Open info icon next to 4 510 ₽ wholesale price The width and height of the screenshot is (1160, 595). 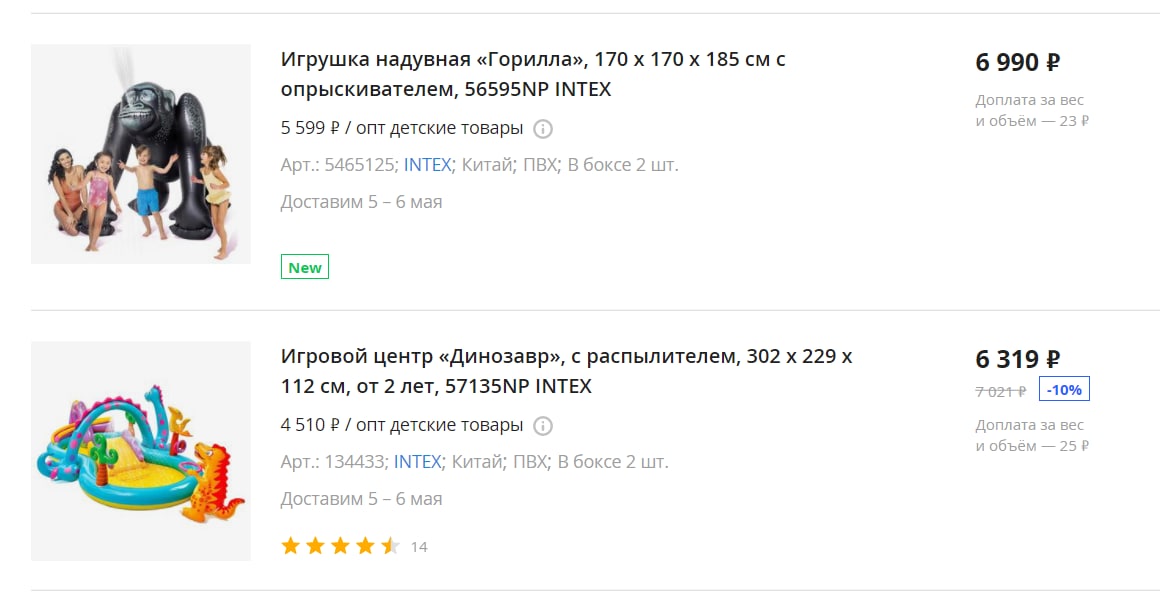pos(543,426)
